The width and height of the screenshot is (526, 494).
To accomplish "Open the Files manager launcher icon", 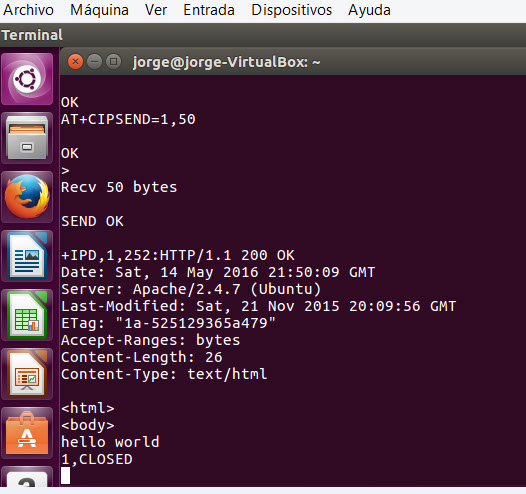I will (27, 138).
